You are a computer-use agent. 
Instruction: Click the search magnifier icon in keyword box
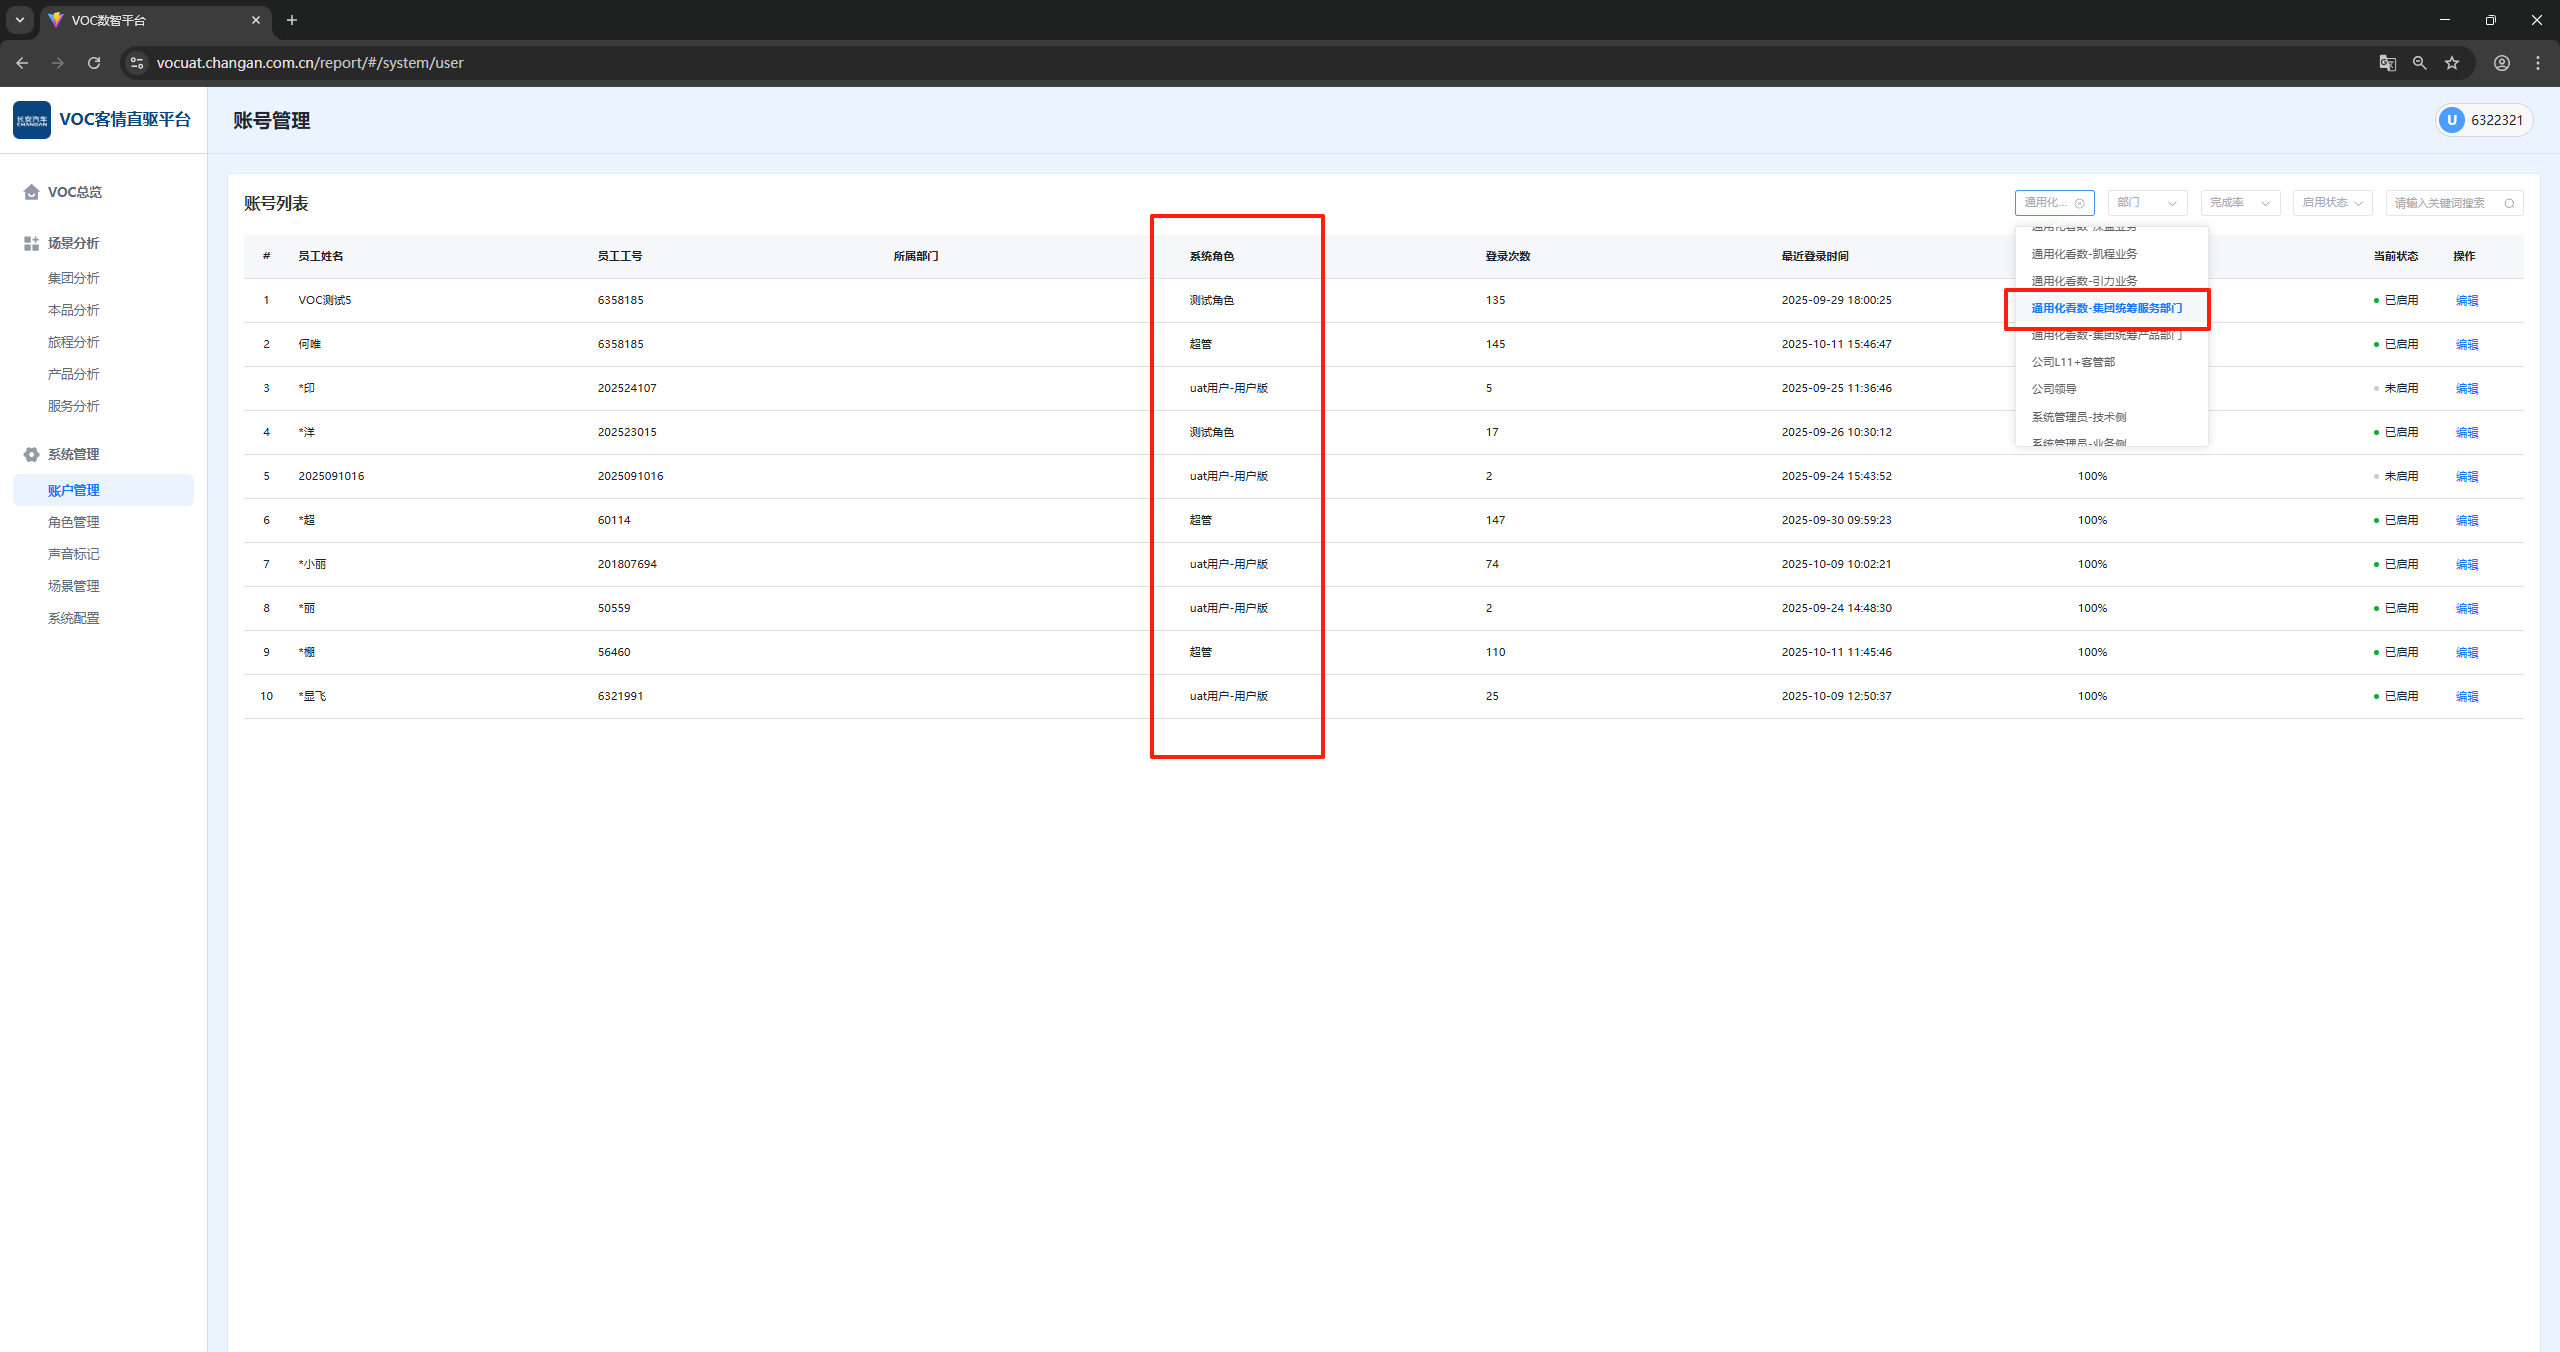2509,204
